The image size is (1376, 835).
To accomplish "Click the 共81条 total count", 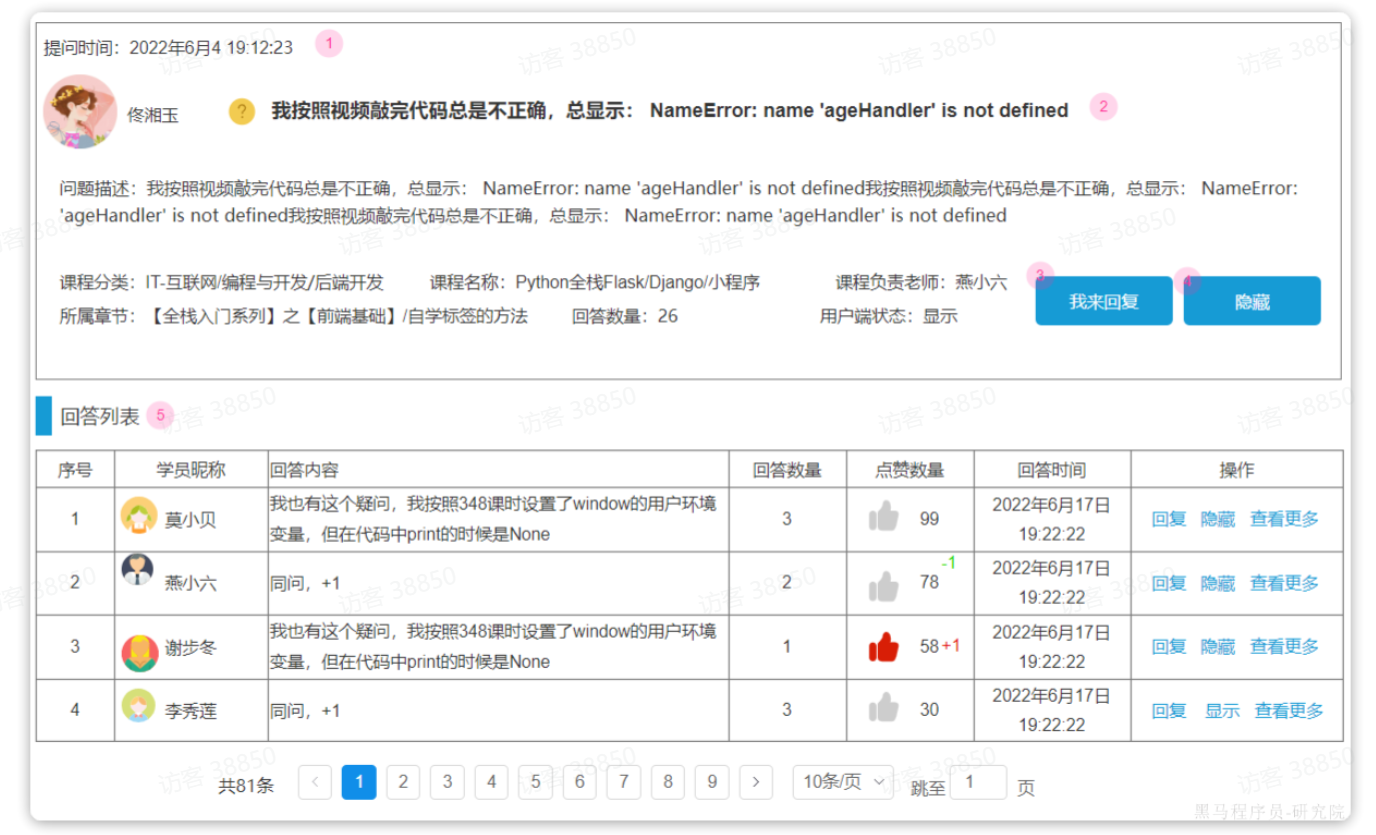I will coord(246,785).
